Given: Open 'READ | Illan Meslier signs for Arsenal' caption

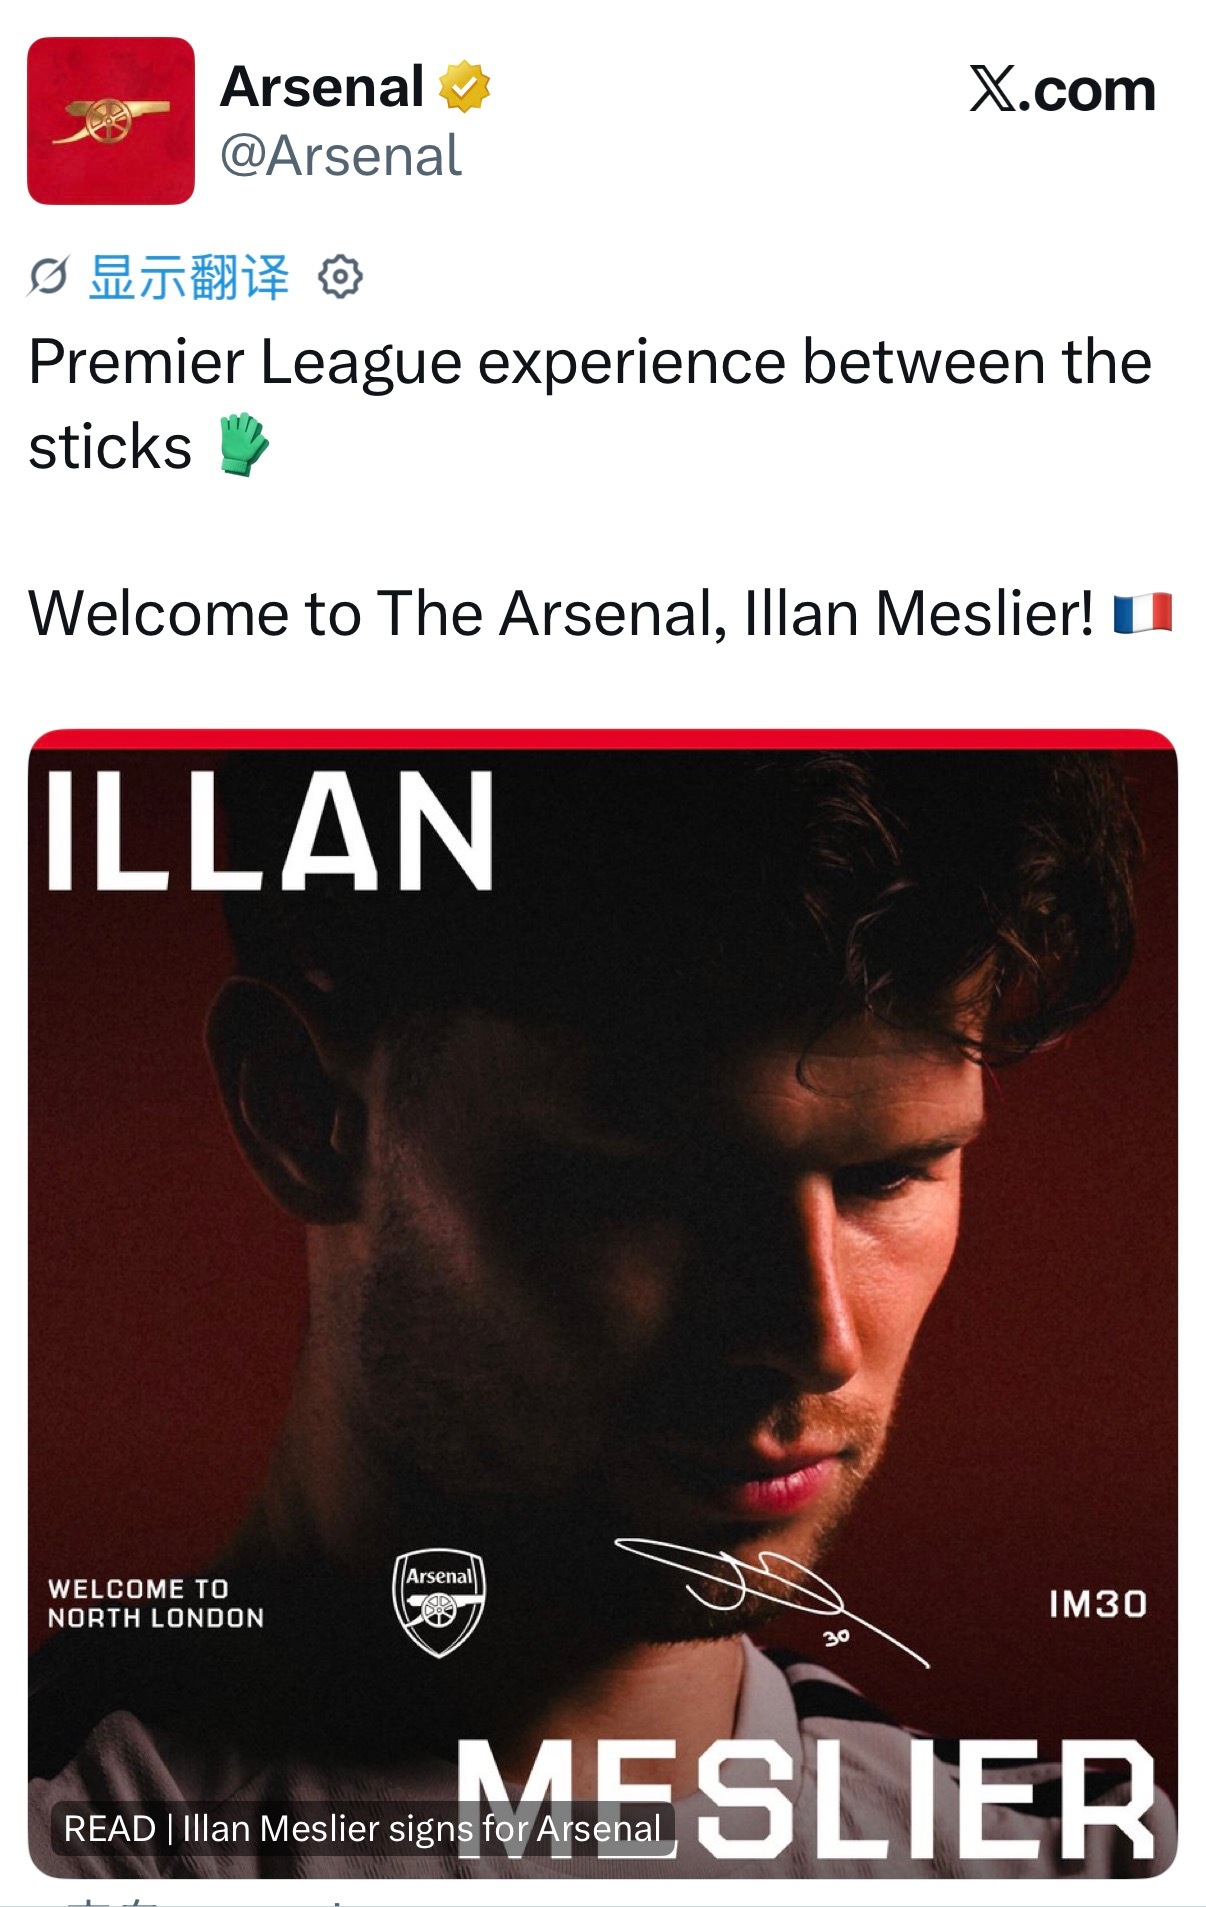Looking at the screenshot, I should point(362,1828).
